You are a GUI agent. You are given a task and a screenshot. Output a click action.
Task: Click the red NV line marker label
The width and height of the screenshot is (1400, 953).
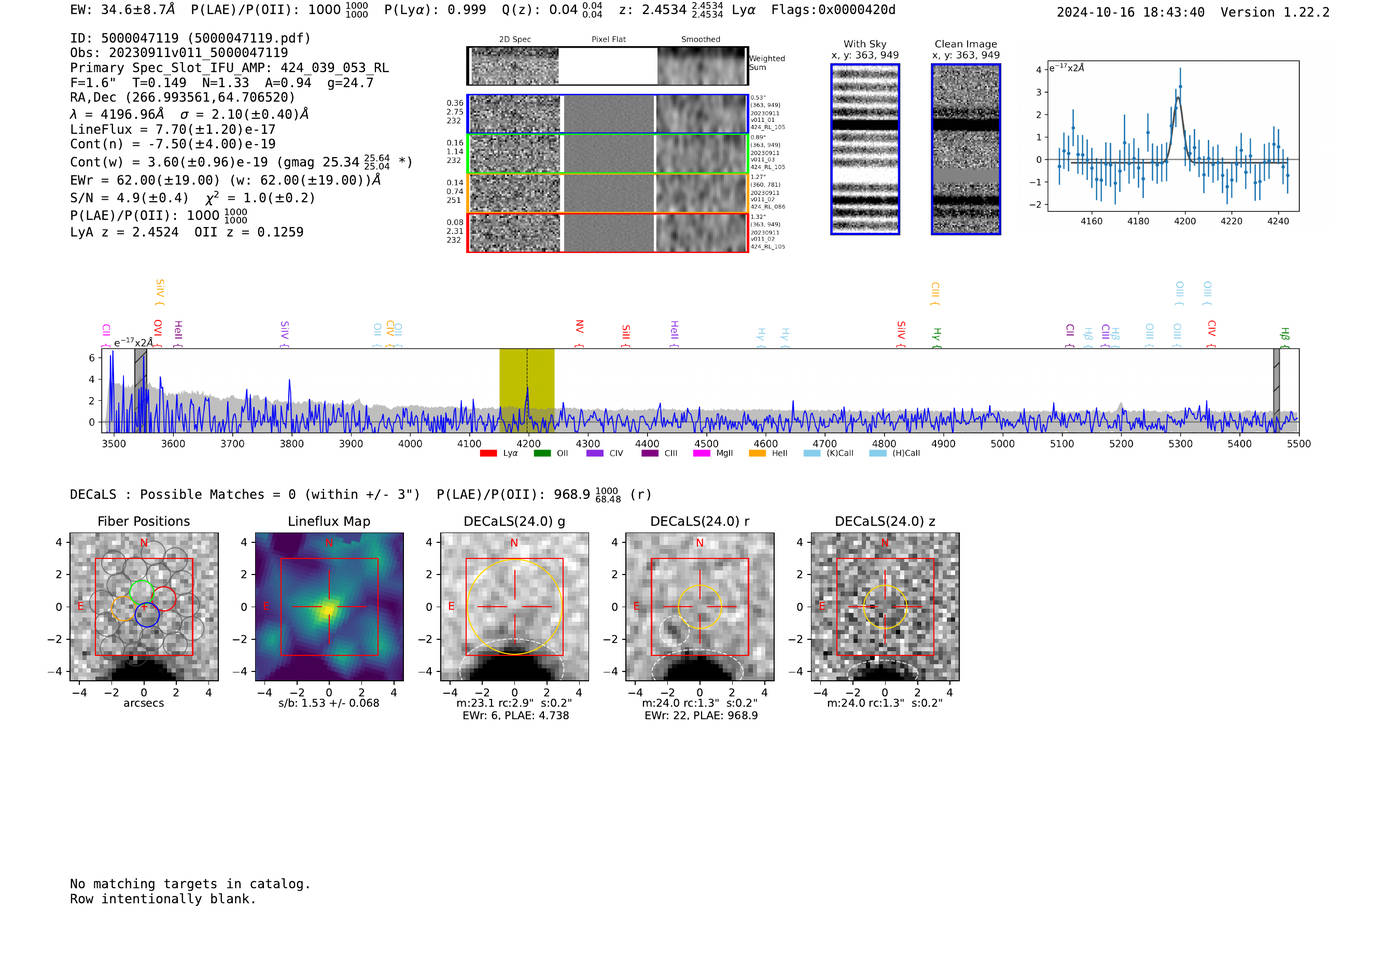pyautogui.click(x=580, y=328)
